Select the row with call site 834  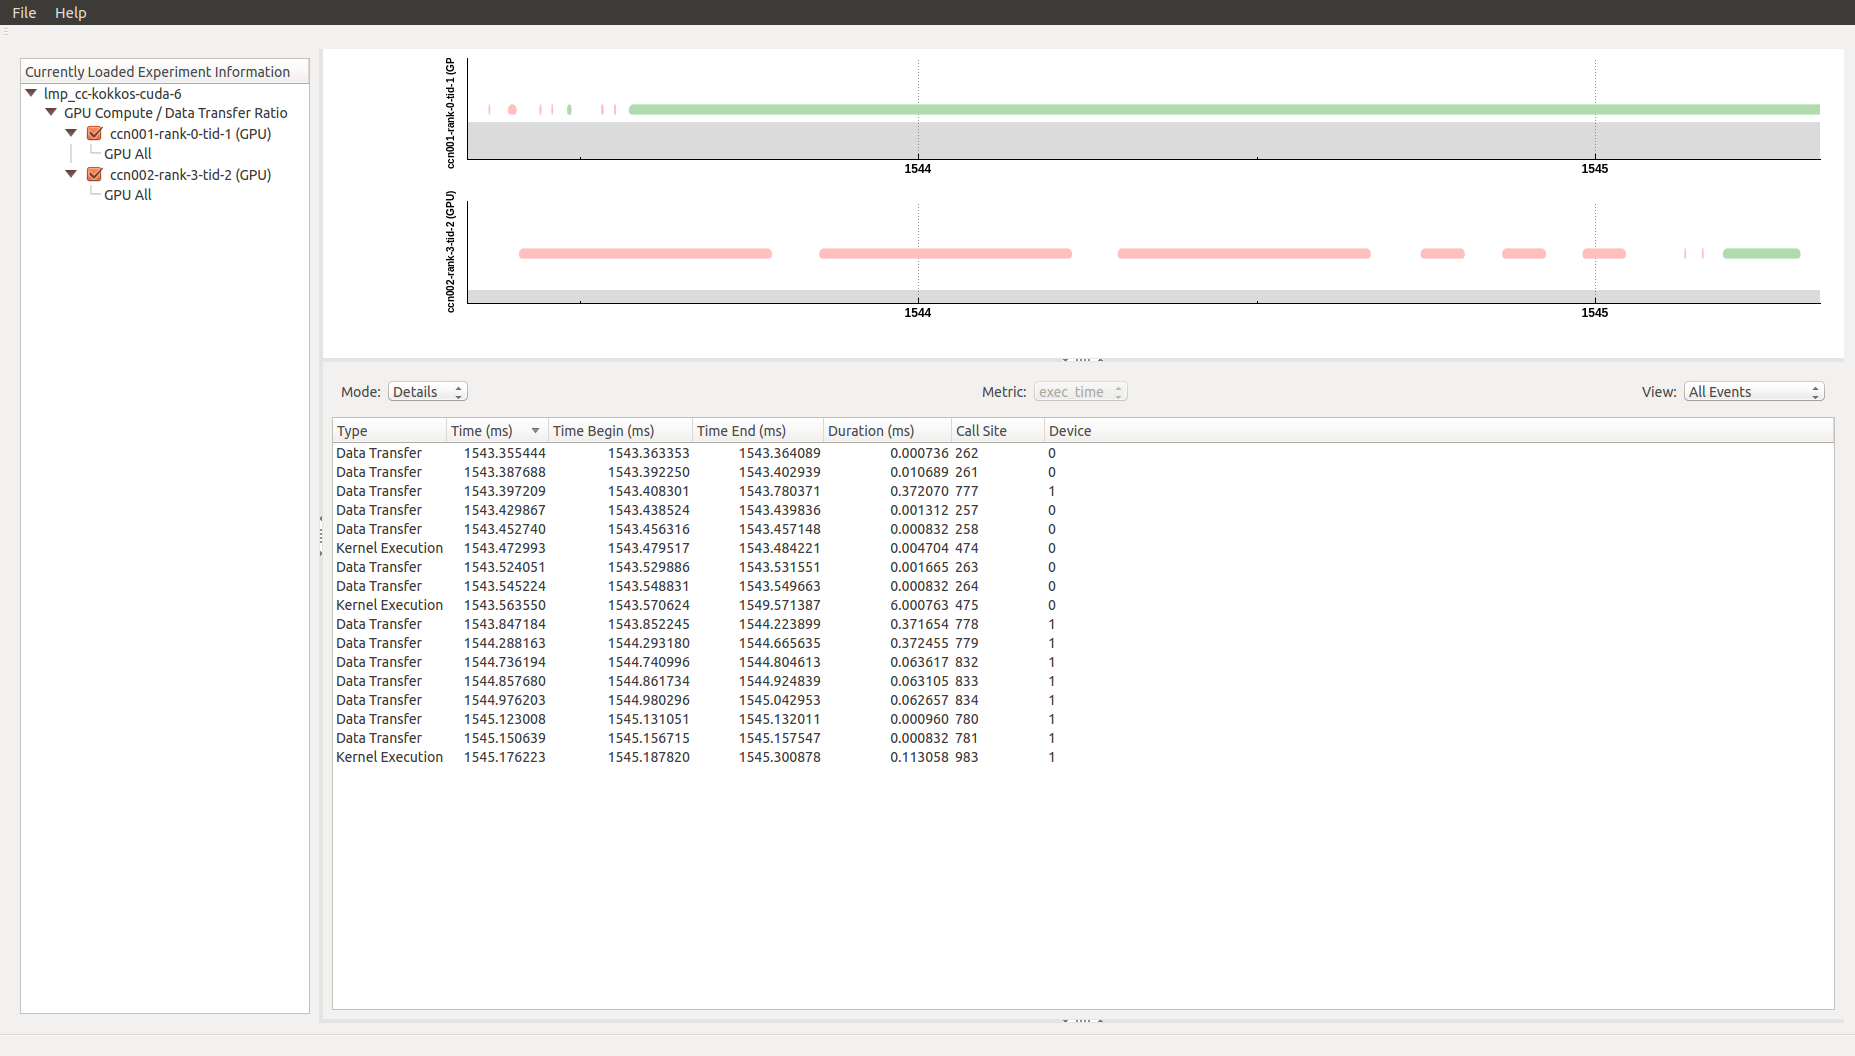point(1083,700)
